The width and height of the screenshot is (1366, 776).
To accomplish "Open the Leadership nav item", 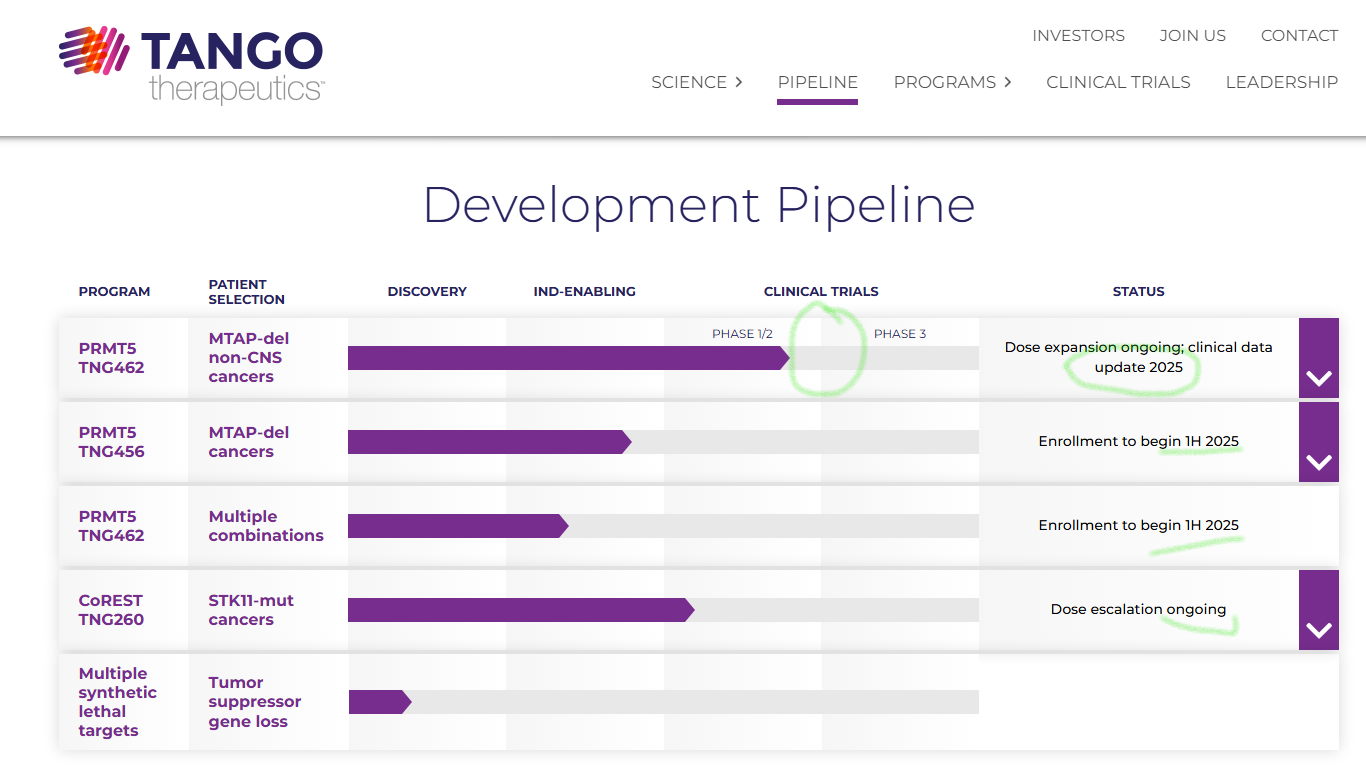I will pyautogui.click(x=1281, y=82).
